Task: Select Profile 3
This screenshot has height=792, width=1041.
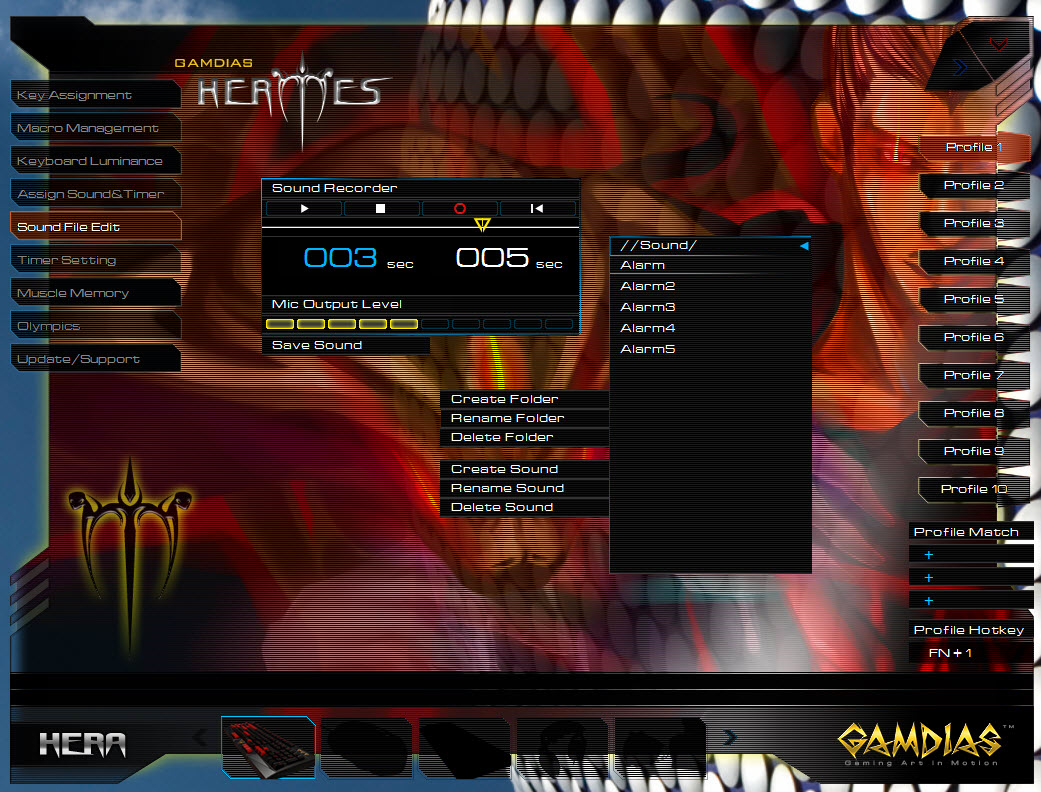Action: point(974,223)
